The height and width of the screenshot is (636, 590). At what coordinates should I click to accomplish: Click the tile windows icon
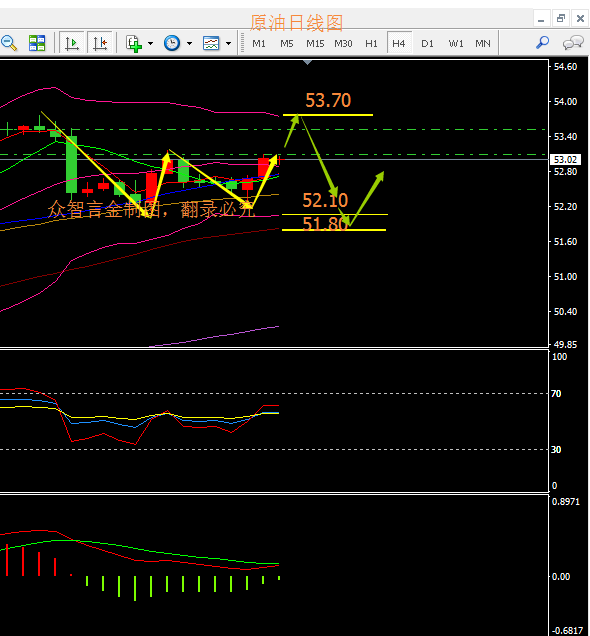click(x=37, y=43)
